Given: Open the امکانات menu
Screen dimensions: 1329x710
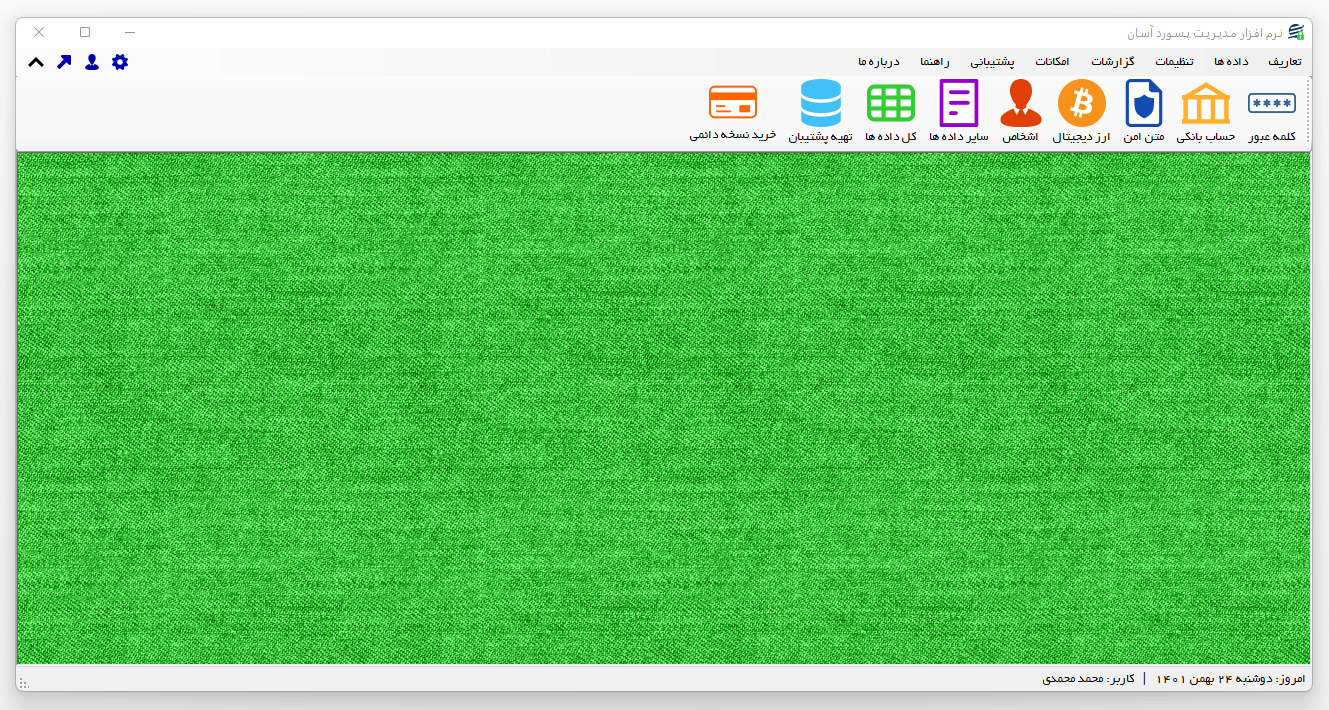Looking at the screenshot, I should coord(1053,62).
